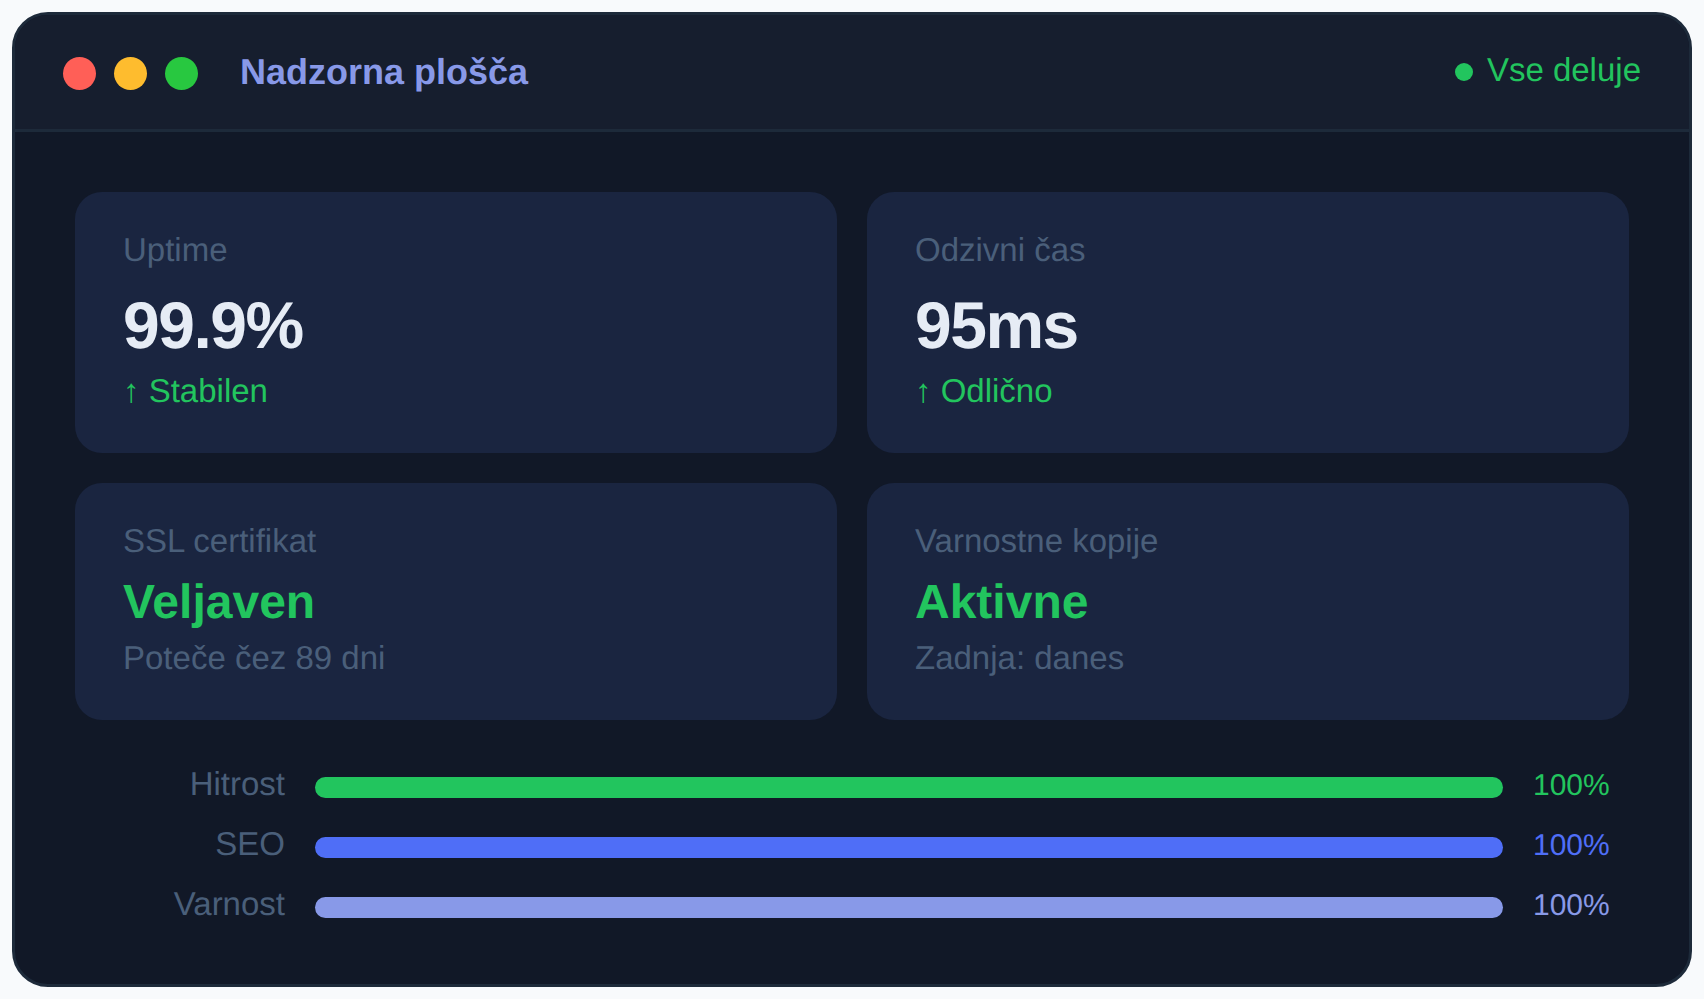Click the green status dot indicator
Viewport: 1704px width, 999px height.
(x=1464, y=72)
